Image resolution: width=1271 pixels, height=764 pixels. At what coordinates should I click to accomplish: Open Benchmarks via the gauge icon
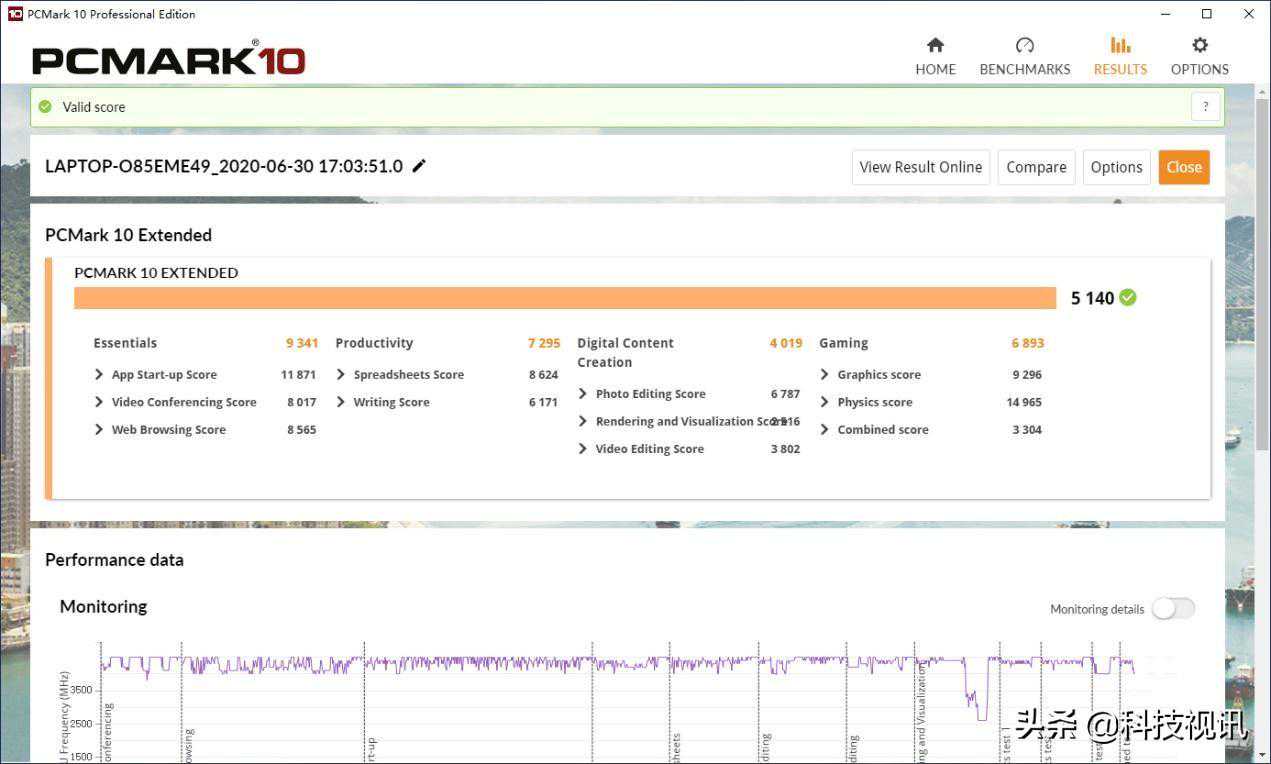pyautogui.click(x=1024, y=45)
